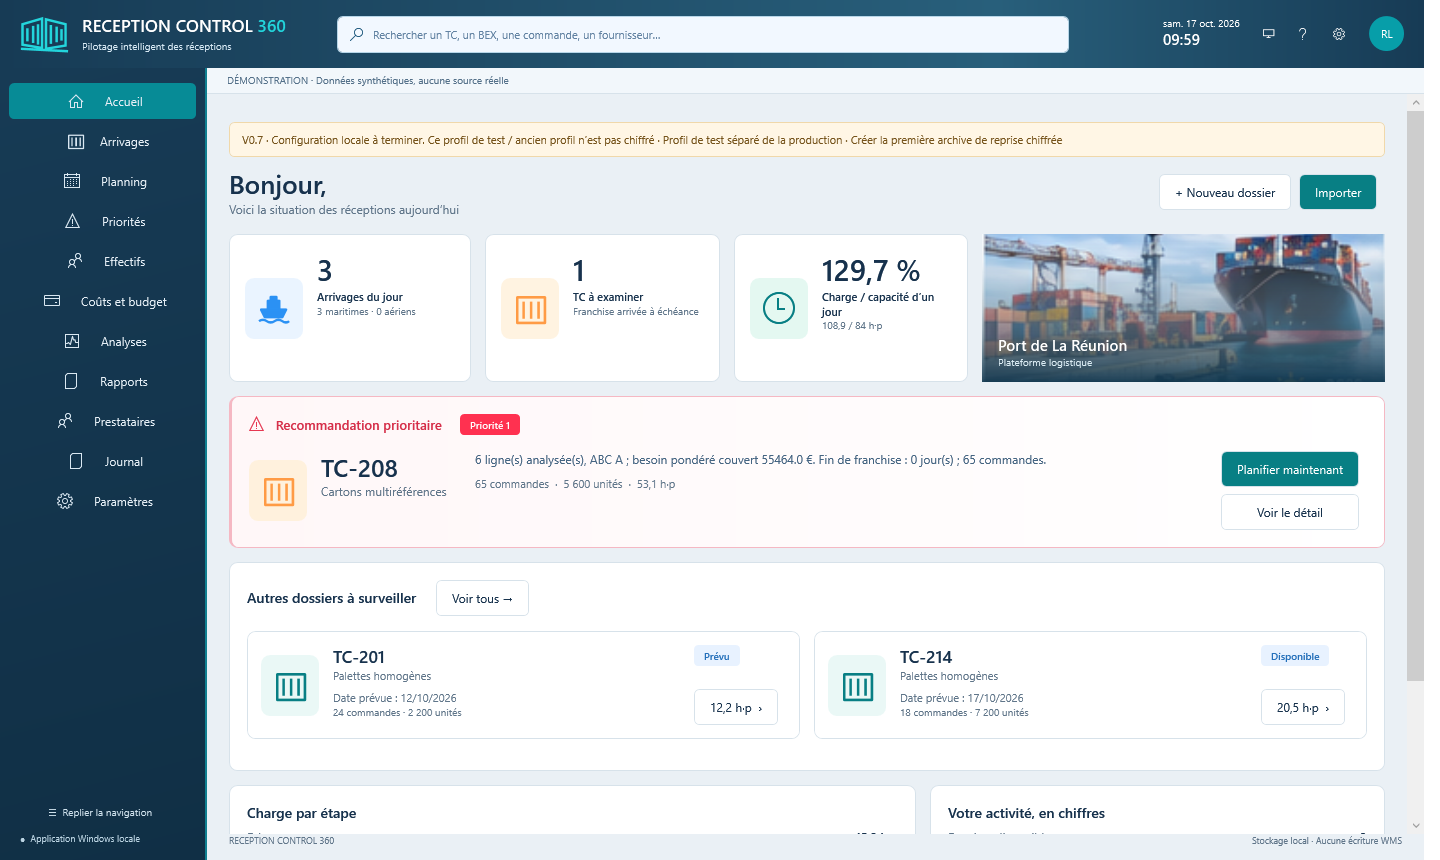The width and height of the screenshot is (1440, 860).
Task: Collapse sidebar with Replier la navigation
Action: [100, 813]
